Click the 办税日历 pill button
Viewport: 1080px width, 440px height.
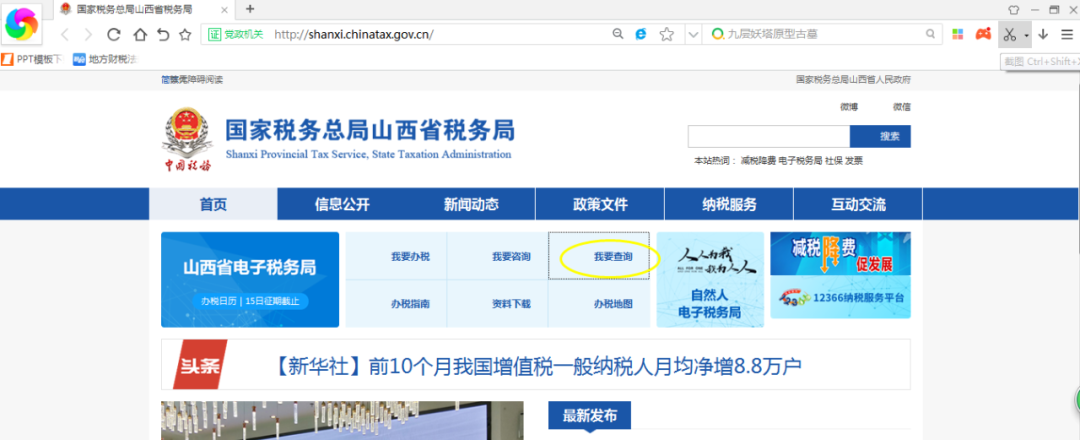coord(250,302)
